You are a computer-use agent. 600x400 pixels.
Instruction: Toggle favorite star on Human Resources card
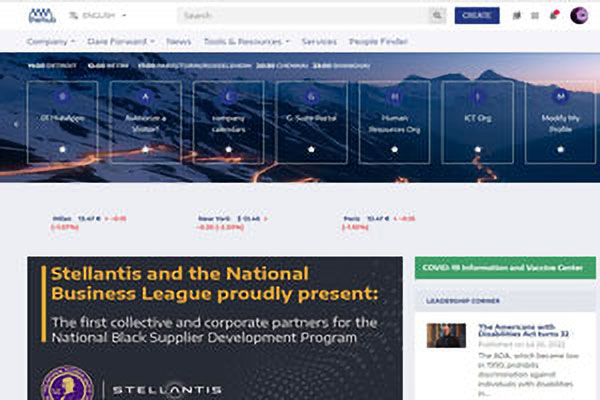(x=395, y=149)
